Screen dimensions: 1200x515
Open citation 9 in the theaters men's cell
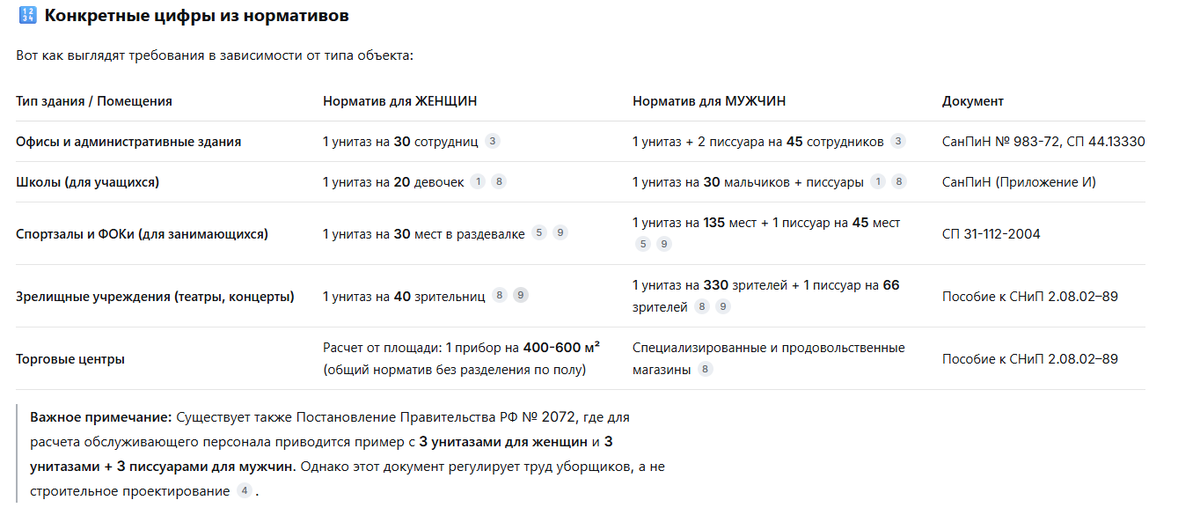coord(723,307)
